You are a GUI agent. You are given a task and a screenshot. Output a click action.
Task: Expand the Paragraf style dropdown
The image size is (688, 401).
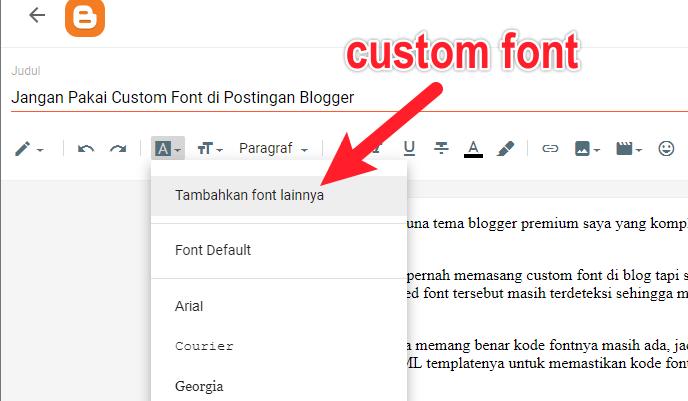click(273, 149)
